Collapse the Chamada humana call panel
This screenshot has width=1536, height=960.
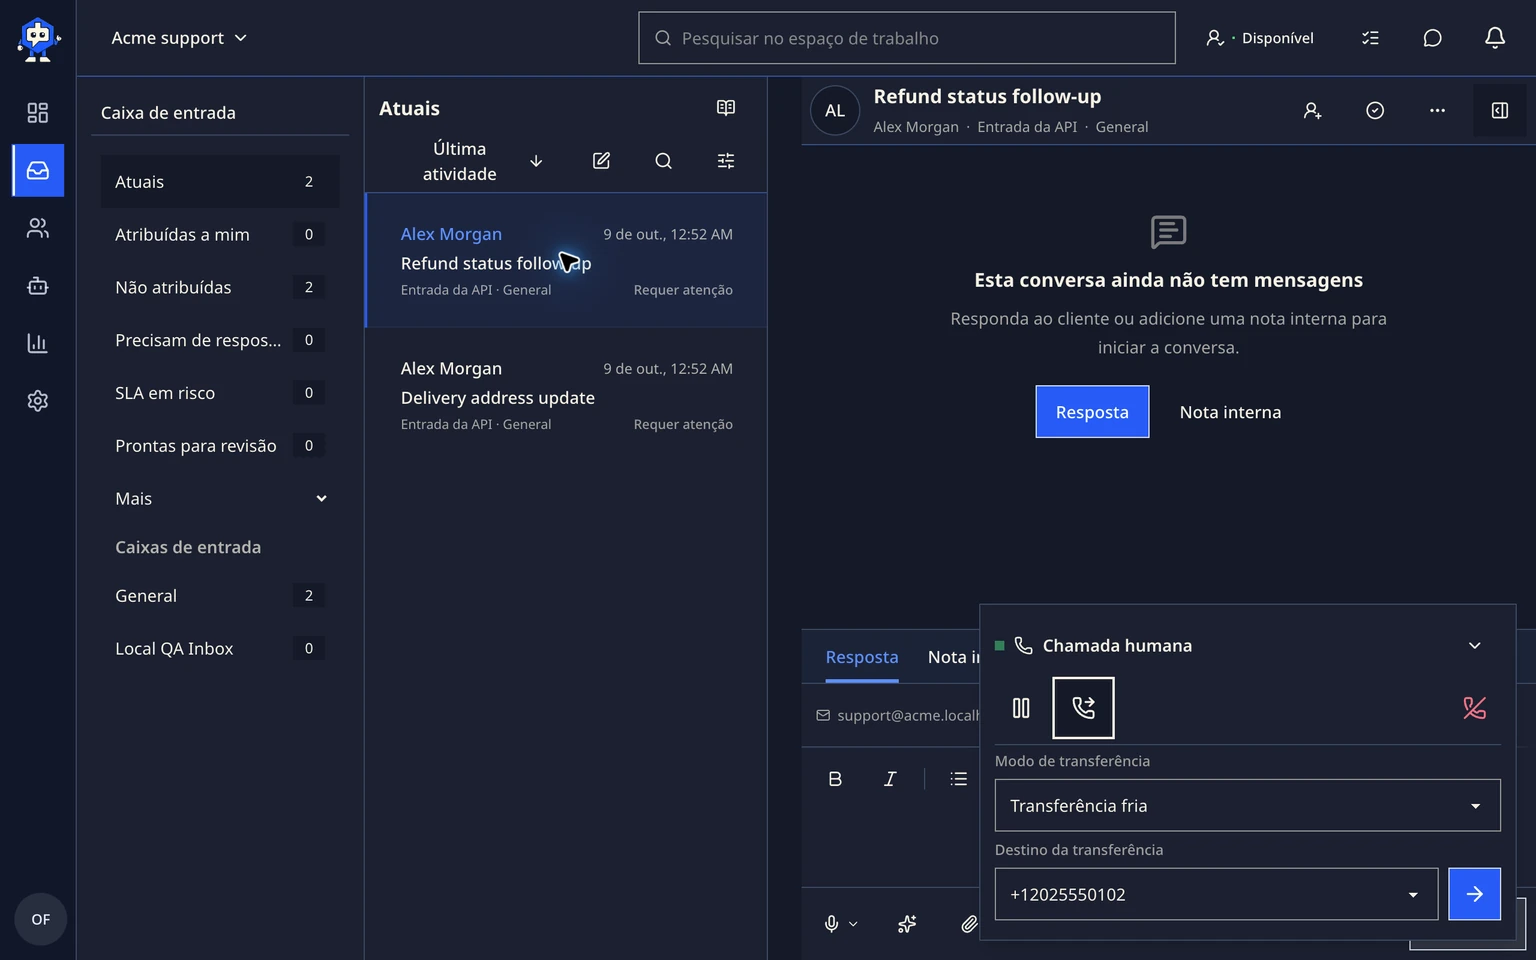(1474, 646)
